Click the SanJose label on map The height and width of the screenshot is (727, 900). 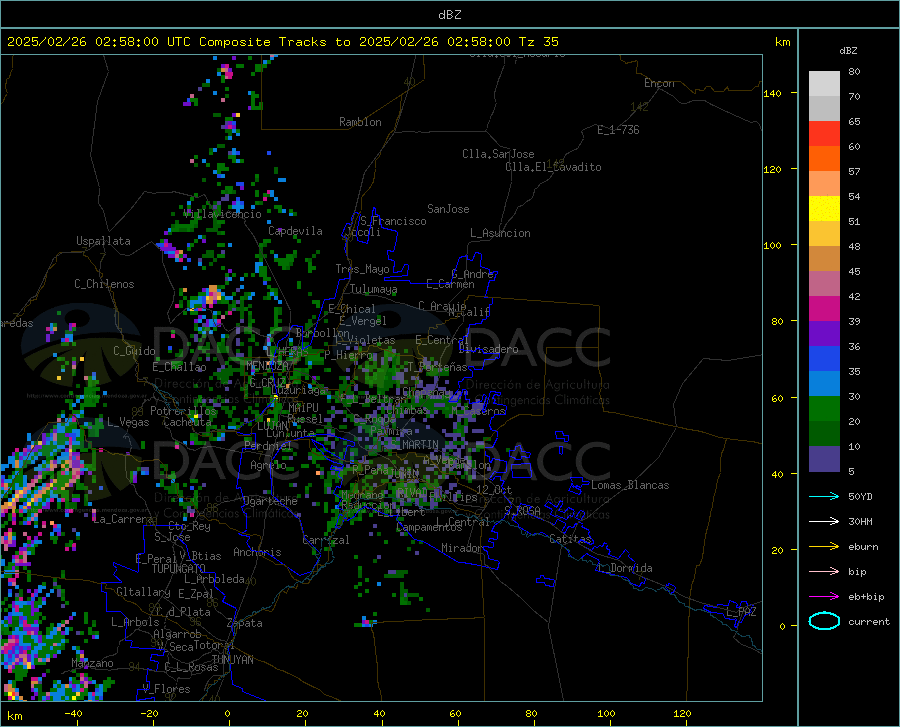point(448,209)
